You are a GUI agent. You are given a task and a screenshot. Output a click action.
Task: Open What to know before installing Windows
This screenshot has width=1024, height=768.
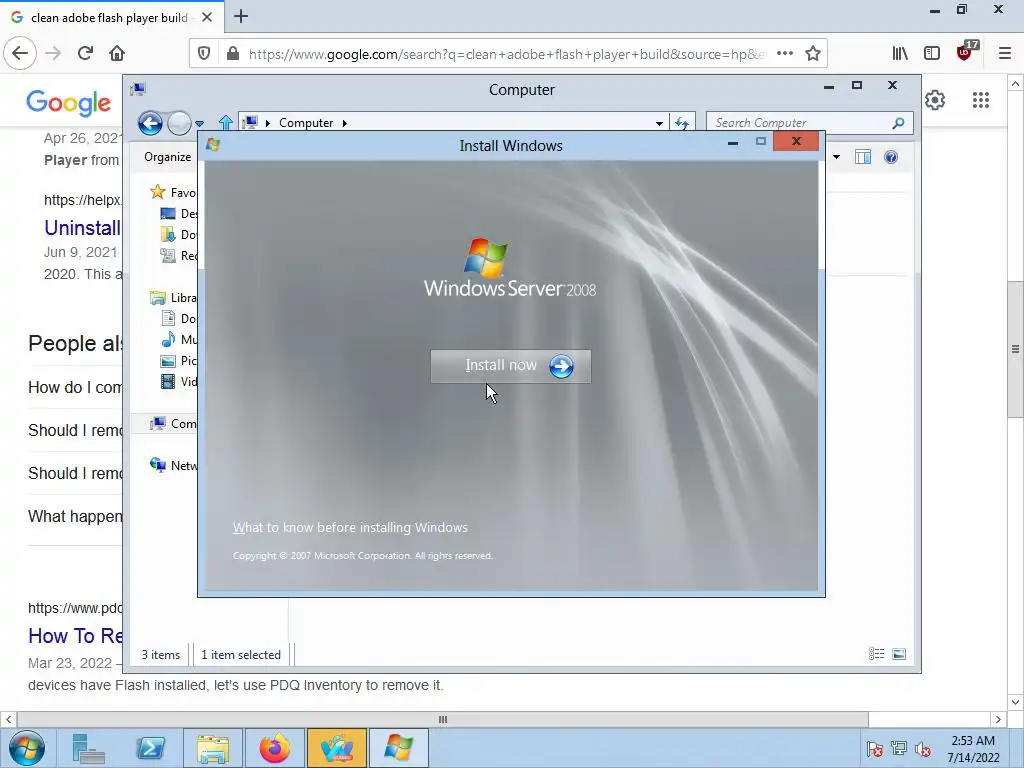[350, 528]
